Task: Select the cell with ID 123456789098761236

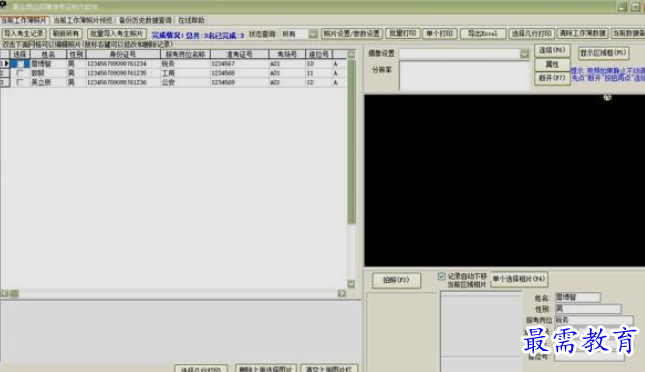Action: pos(123,82)
